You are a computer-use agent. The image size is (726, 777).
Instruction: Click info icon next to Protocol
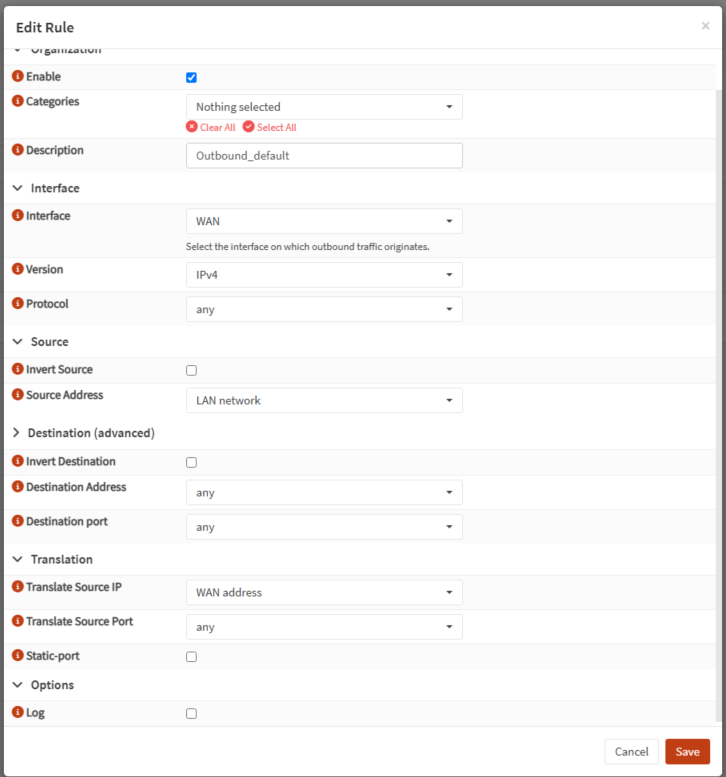tap(18, 303)
